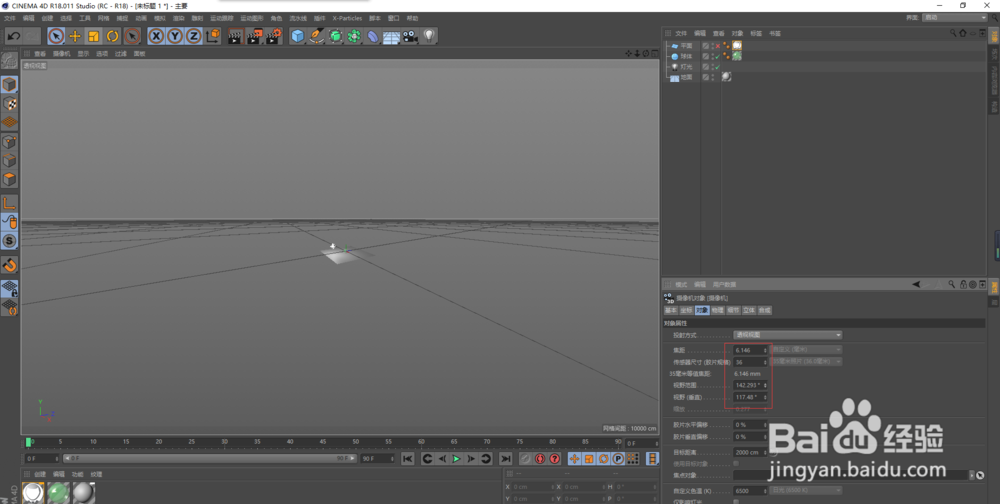
Task: Toggle the Snap magnet icon
Action: (9, 265)
